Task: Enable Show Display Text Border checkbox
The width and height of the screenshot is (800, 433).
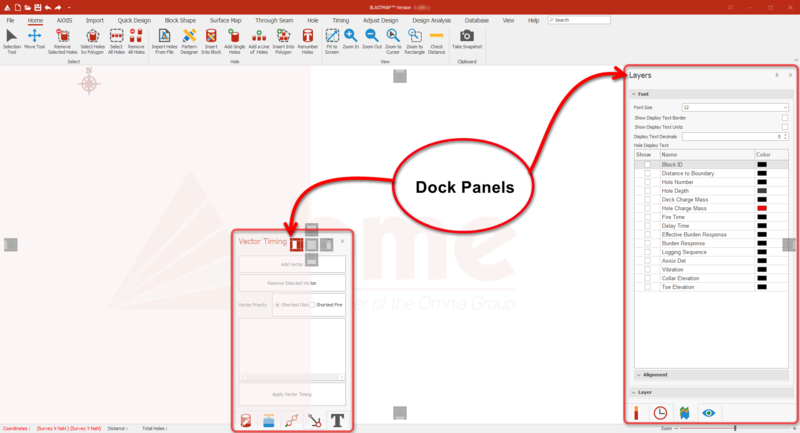Action: (785, 118)
